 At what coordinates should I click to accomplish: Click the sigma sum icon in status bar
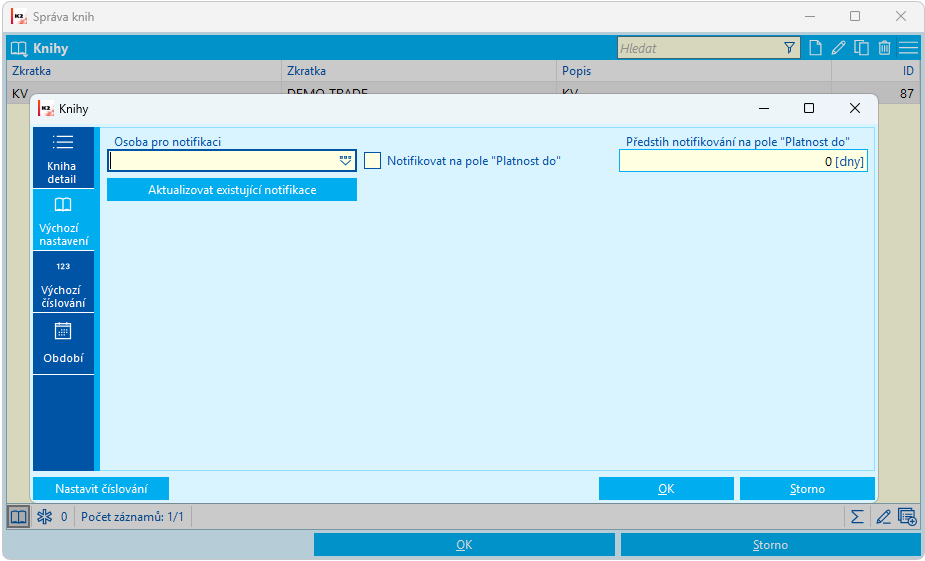pos(857,517)
